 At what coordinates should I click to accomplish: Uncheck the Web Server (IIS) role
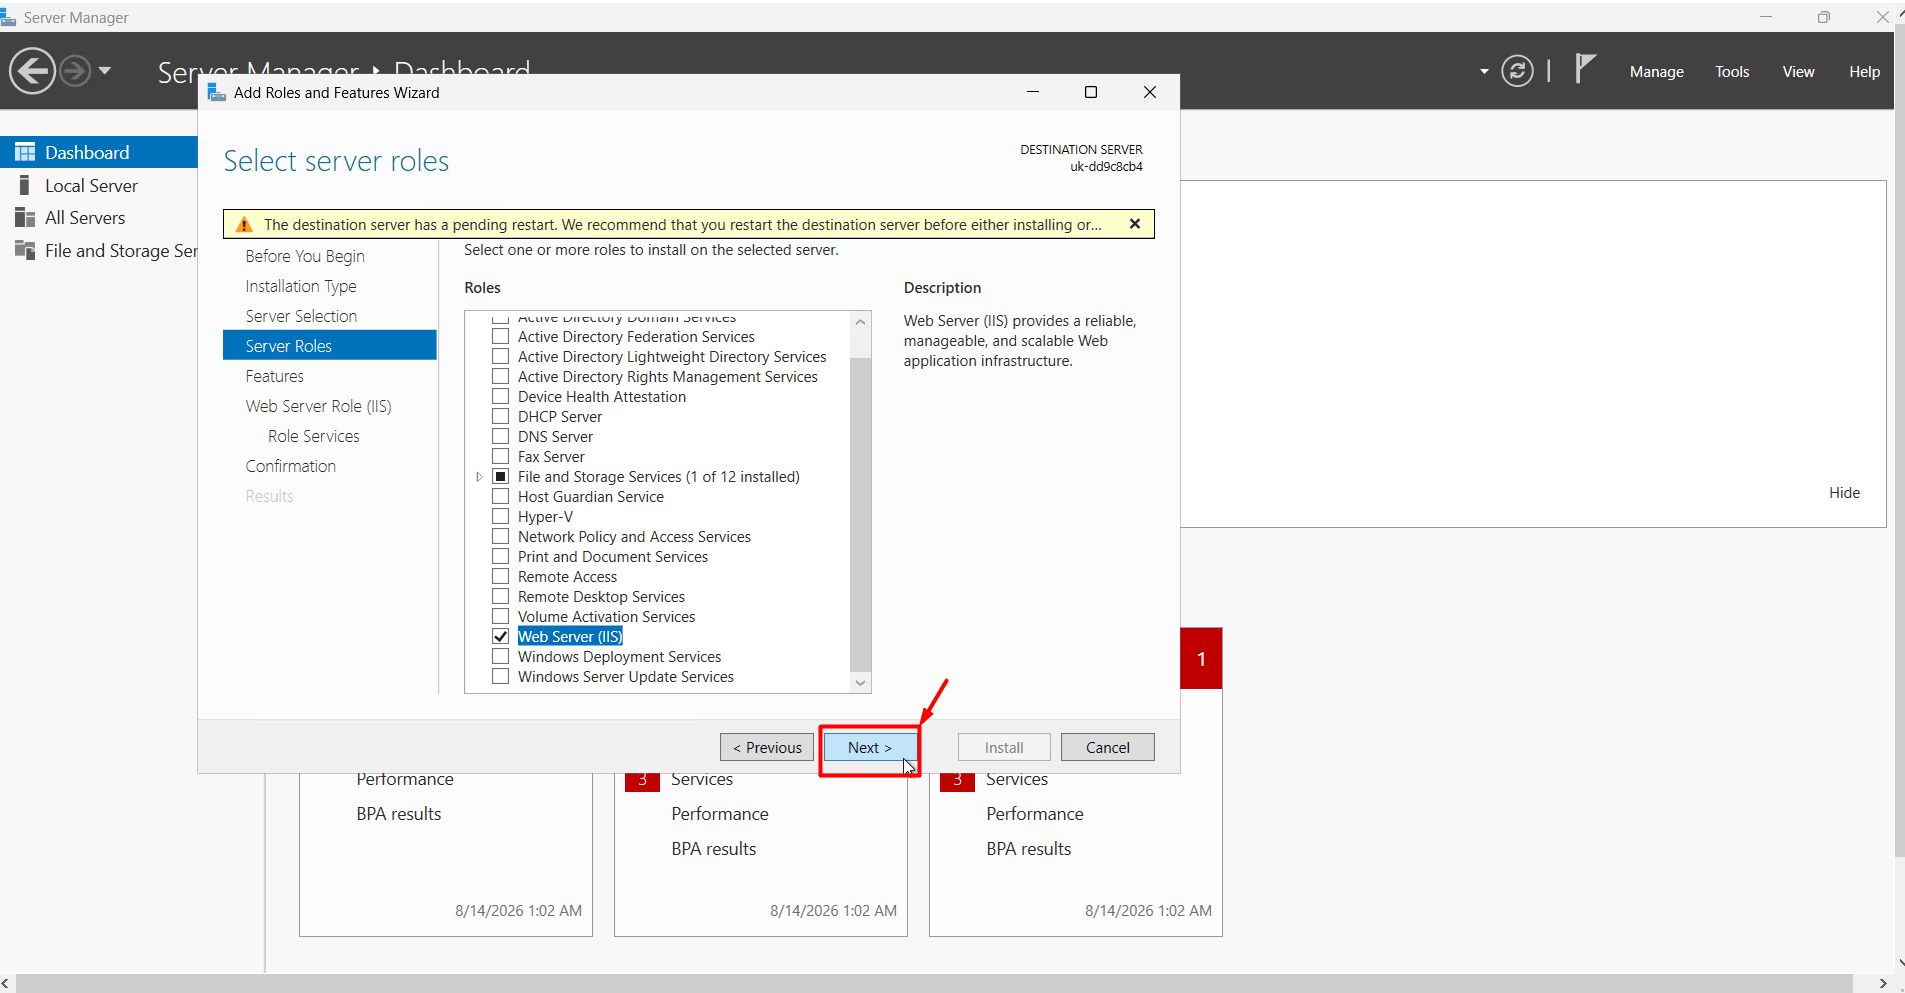point(501,636)
